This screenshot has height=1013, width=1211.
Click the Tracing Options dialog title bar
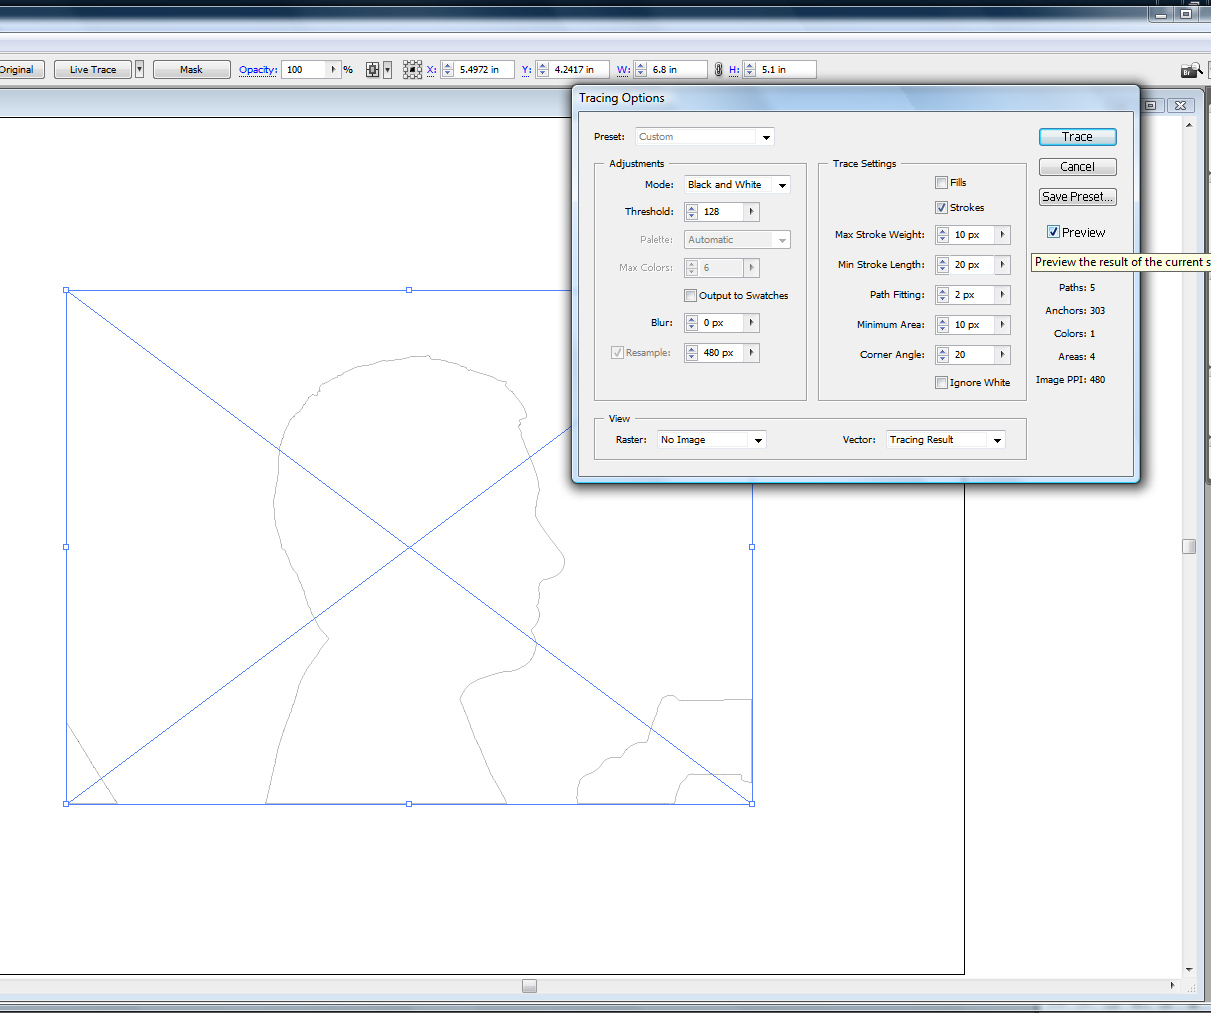pos(855,98)
